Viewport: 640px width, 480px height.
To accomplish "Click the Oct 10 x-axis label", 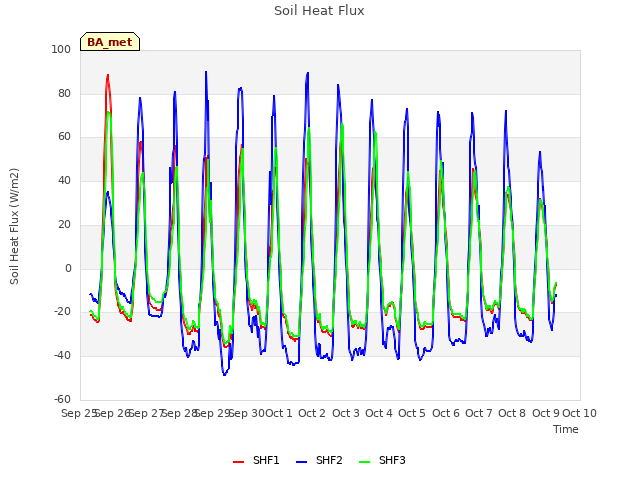I will tap(580, 413).
